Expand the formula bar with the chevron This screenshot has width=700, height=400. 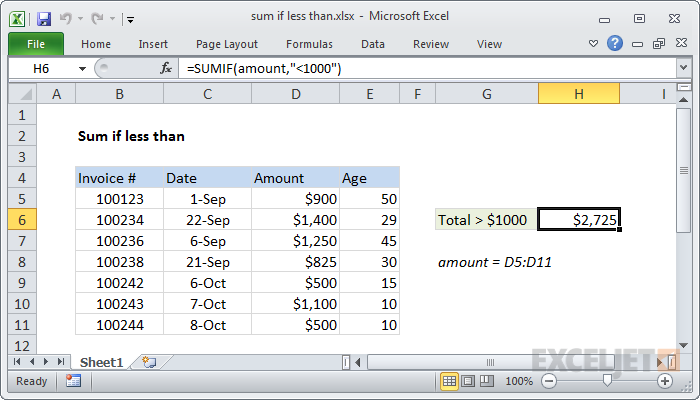tap(683, 68)
